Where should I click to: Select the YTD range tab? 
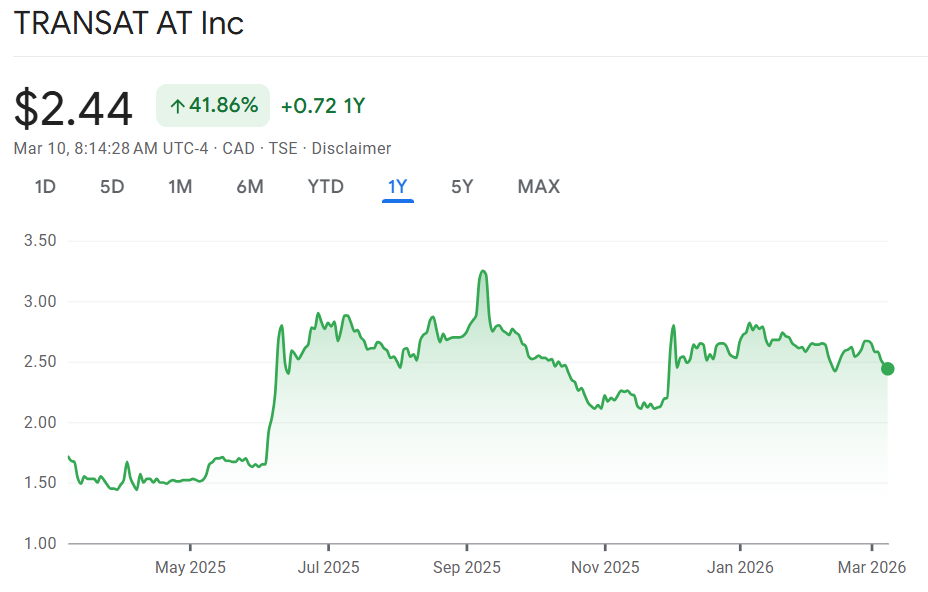point(325,186)
